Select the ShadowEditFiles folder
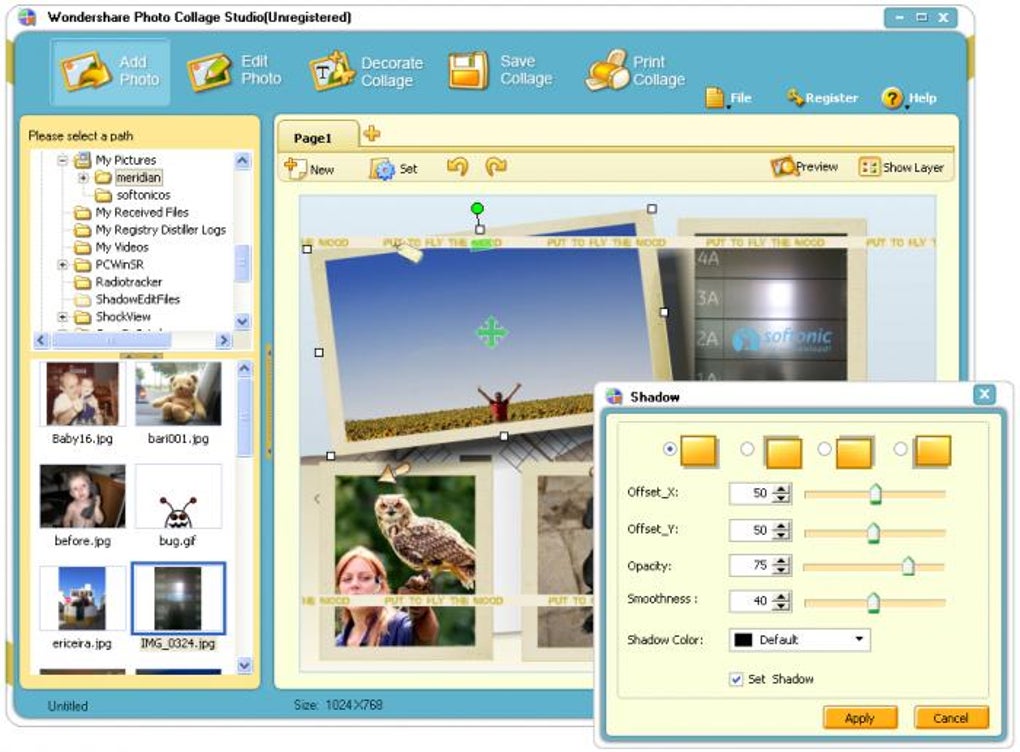This screenshot has height=752, width=1020. (137, 299)
